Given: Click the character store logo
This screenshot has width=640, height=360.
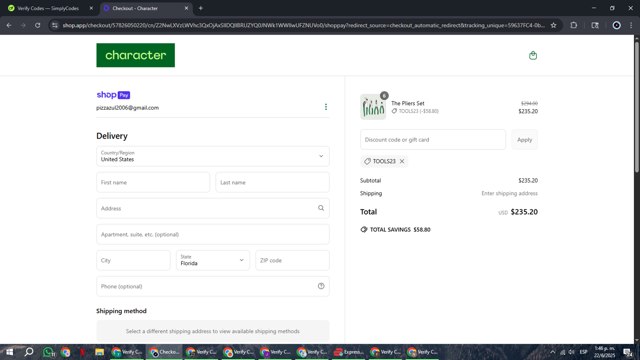Looking at the screenshot, I should coord(136,55).
